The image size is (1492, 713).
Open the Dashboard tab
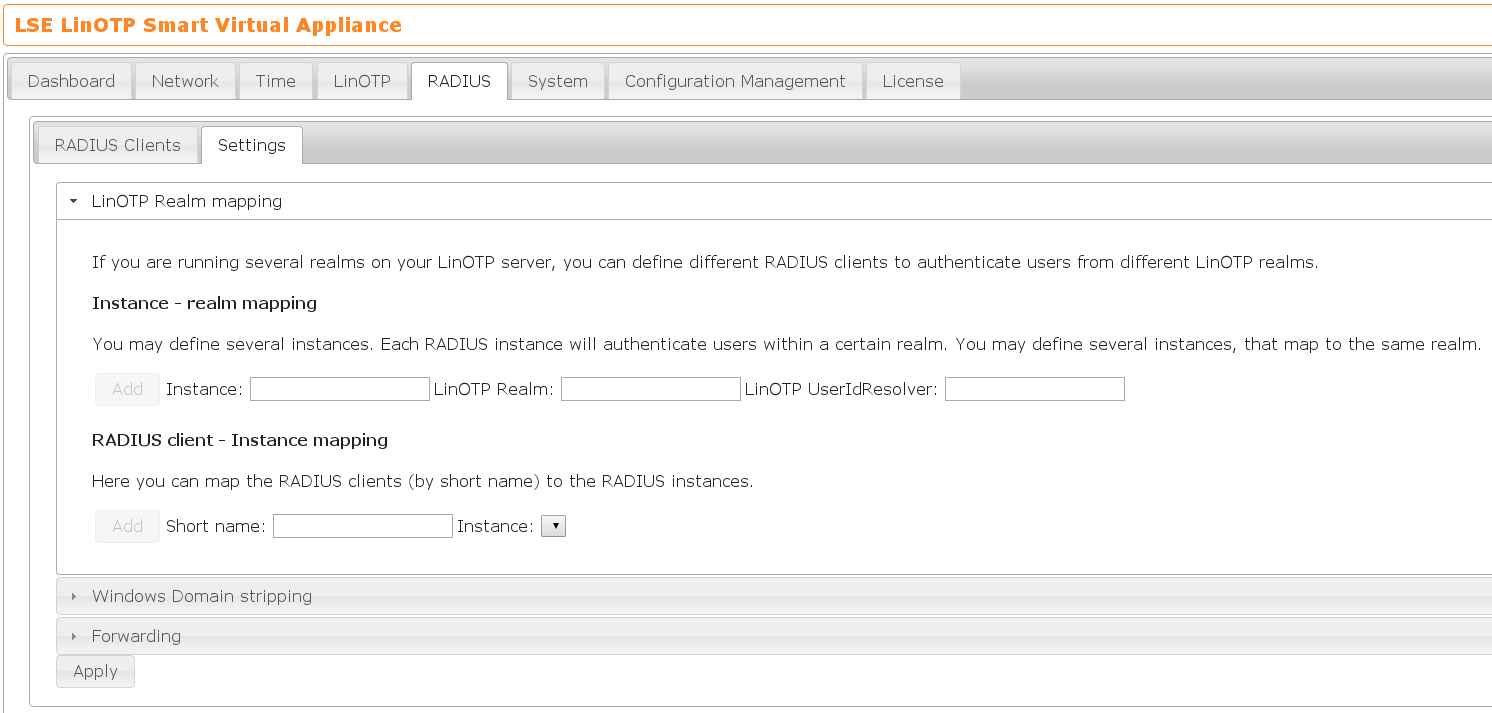[71, 81]
